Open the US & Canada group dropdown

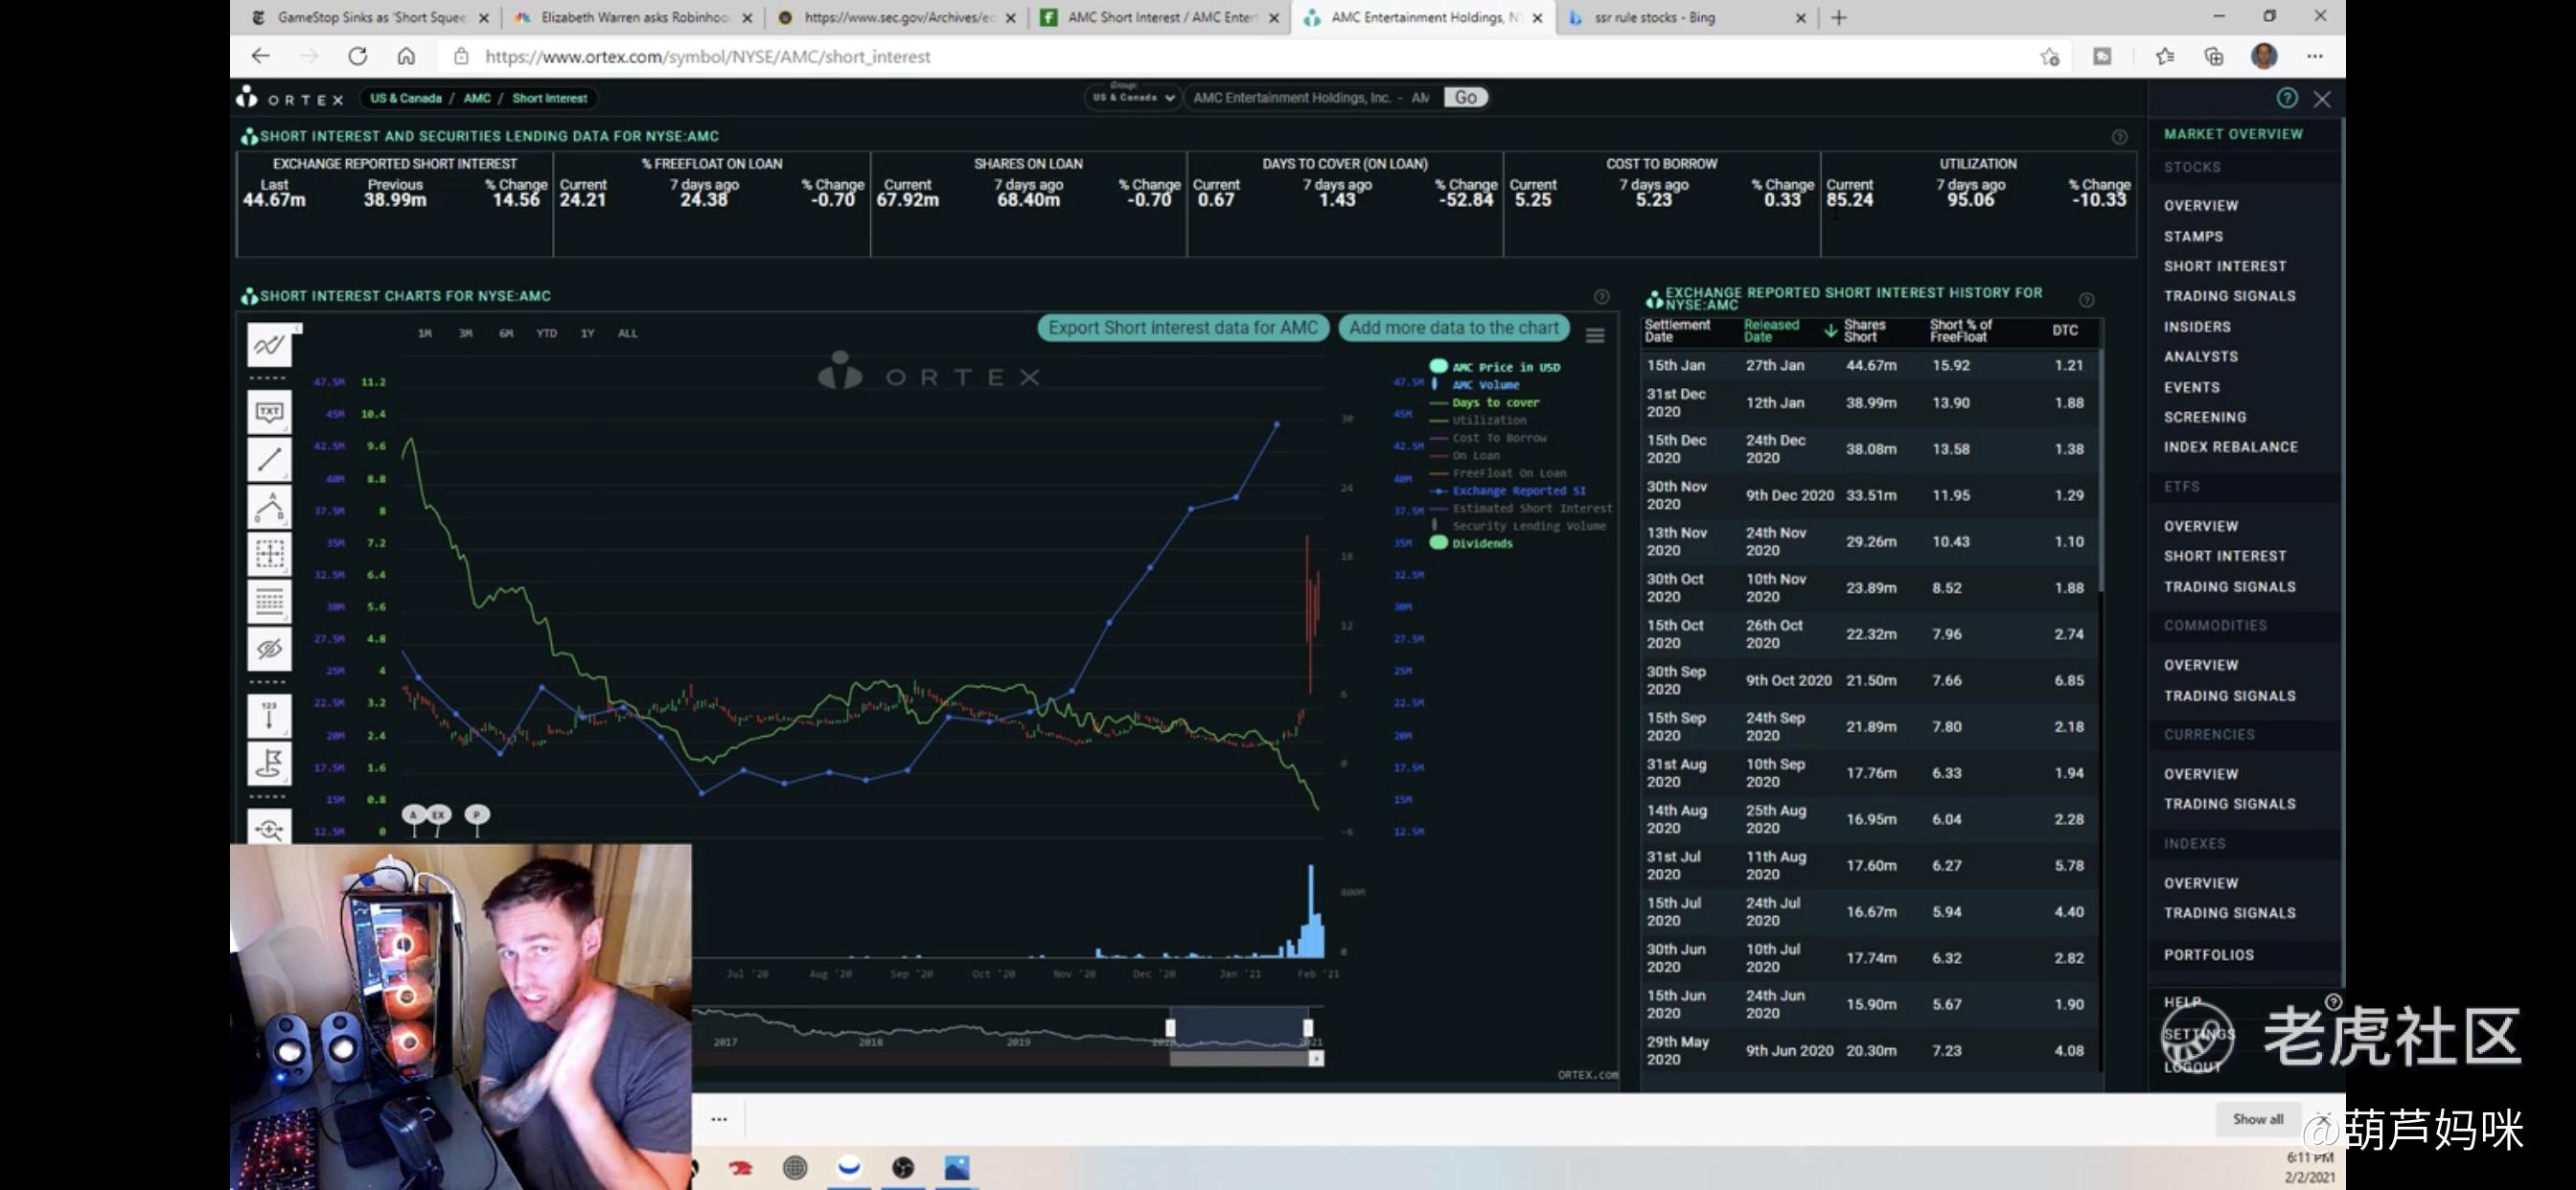click(x=1132, y=98)
